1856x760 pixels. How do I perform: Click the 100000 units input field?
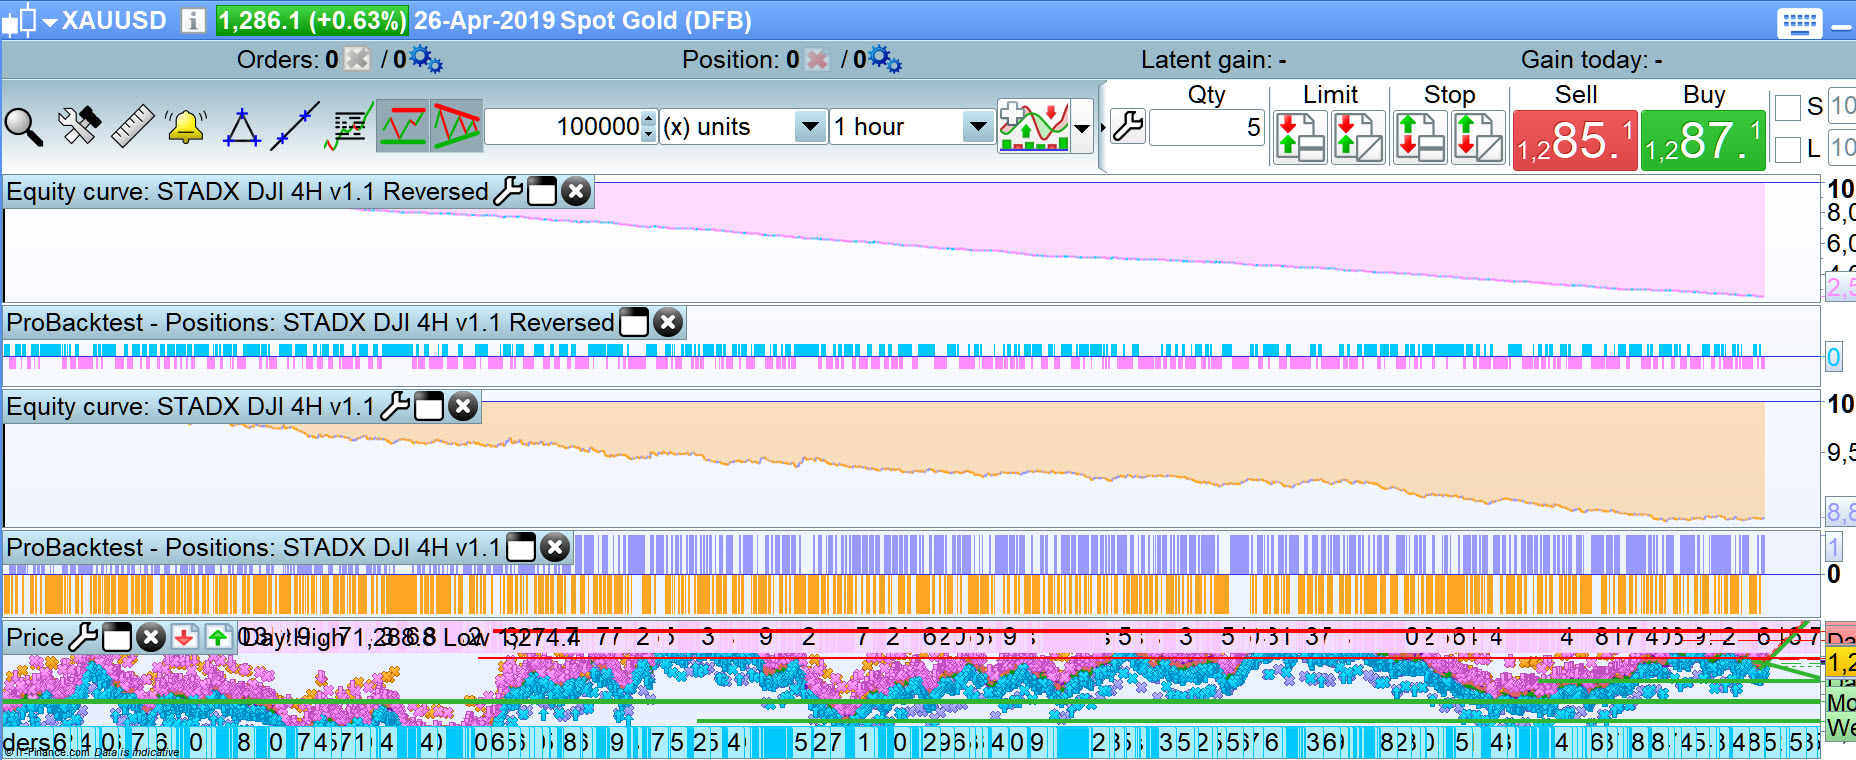point(563,127)
